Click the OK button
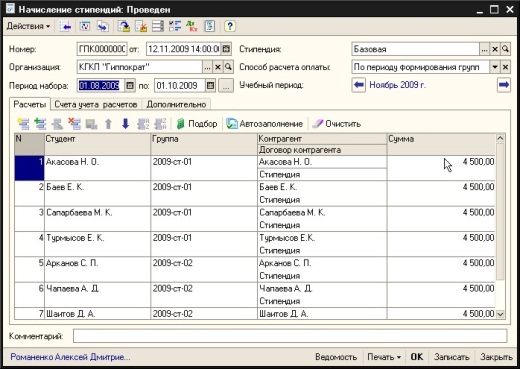The width and height of the screenshot is (520, 369). [x=417, y=357]
